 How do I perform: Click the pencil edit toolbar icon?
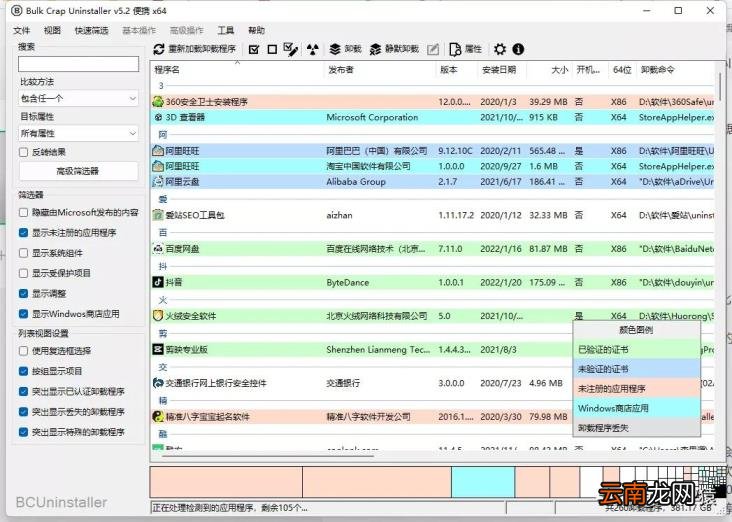tap(433, 49)
